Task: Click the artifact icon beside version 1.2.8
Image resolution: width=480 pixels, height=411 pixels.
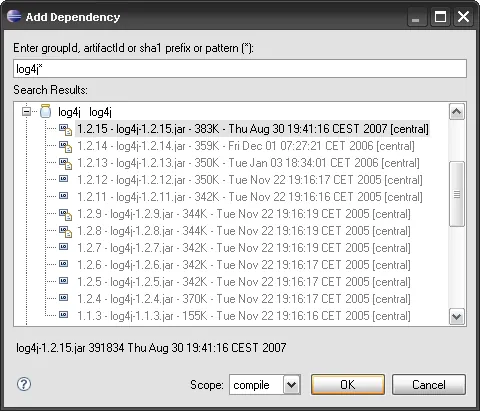Action: (x=65, y=231)
